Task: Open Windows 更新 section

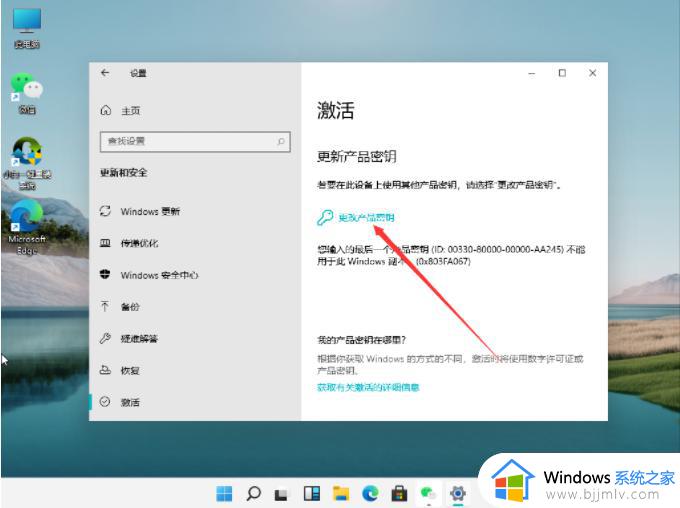Action: pos(150,211)
